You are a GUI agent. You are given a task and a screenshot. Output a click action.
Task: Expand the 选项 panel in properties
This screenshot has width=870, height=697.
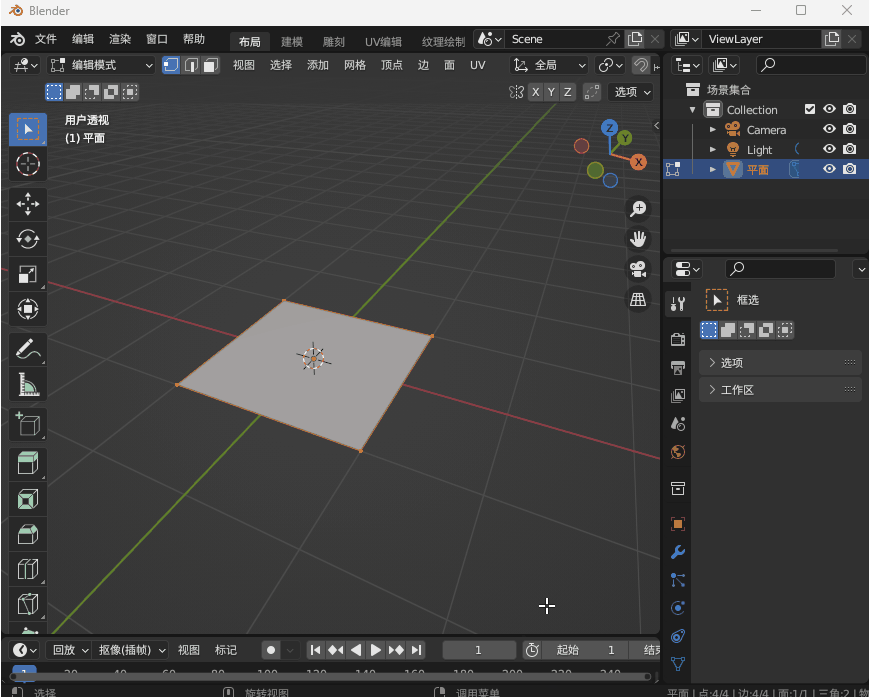[780, 362]
